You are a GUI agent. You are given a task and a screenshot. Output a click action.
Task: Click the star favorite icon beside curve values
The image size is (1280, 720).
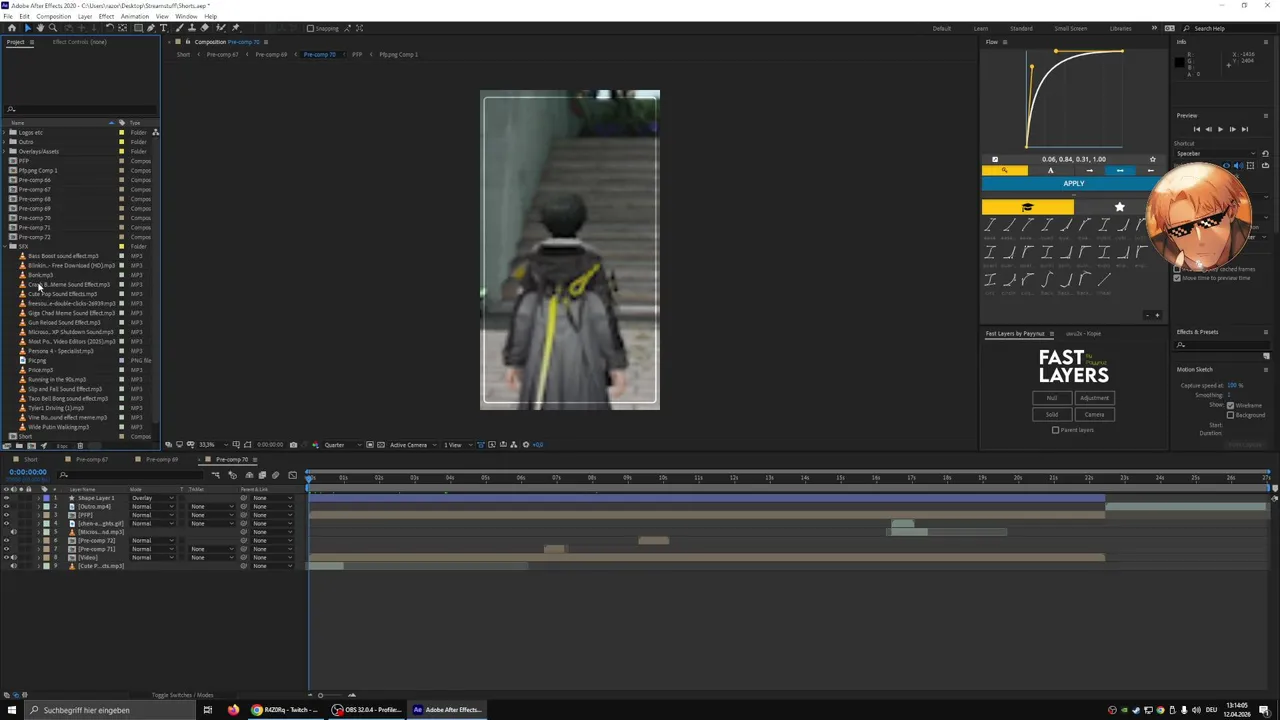click(1152, 160)
